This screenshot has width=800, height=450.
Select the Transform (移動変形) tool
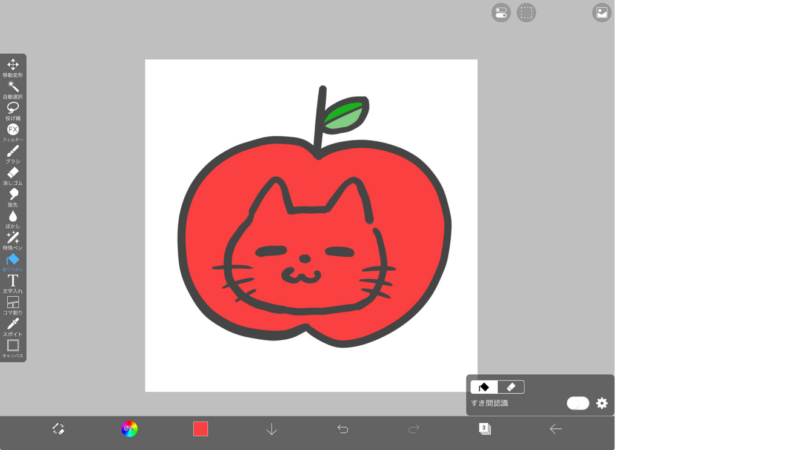tap(13, 66)
